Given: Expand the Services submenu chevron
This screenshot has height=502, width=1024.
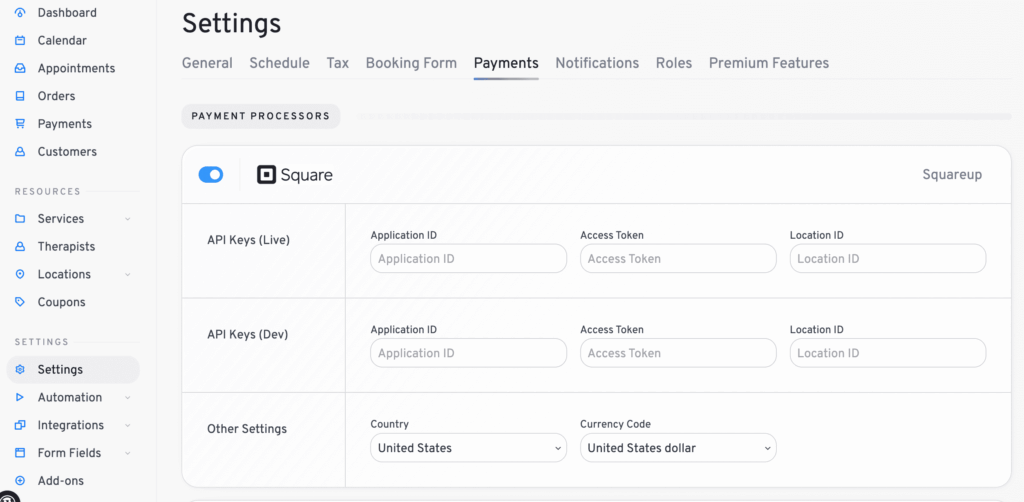Looking at the screenshot, I should pyautogui.click(x=128, y=219).
